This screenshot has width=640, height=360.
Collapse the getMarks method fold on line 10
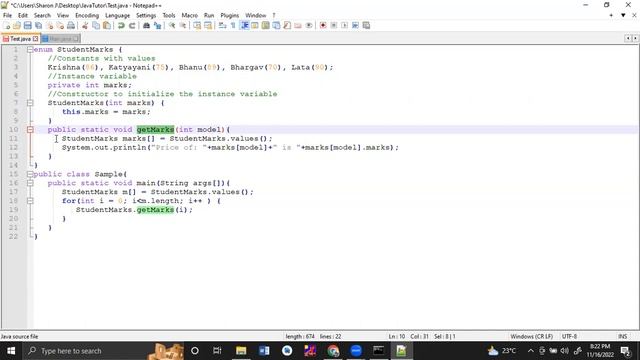tap(30, 129)
